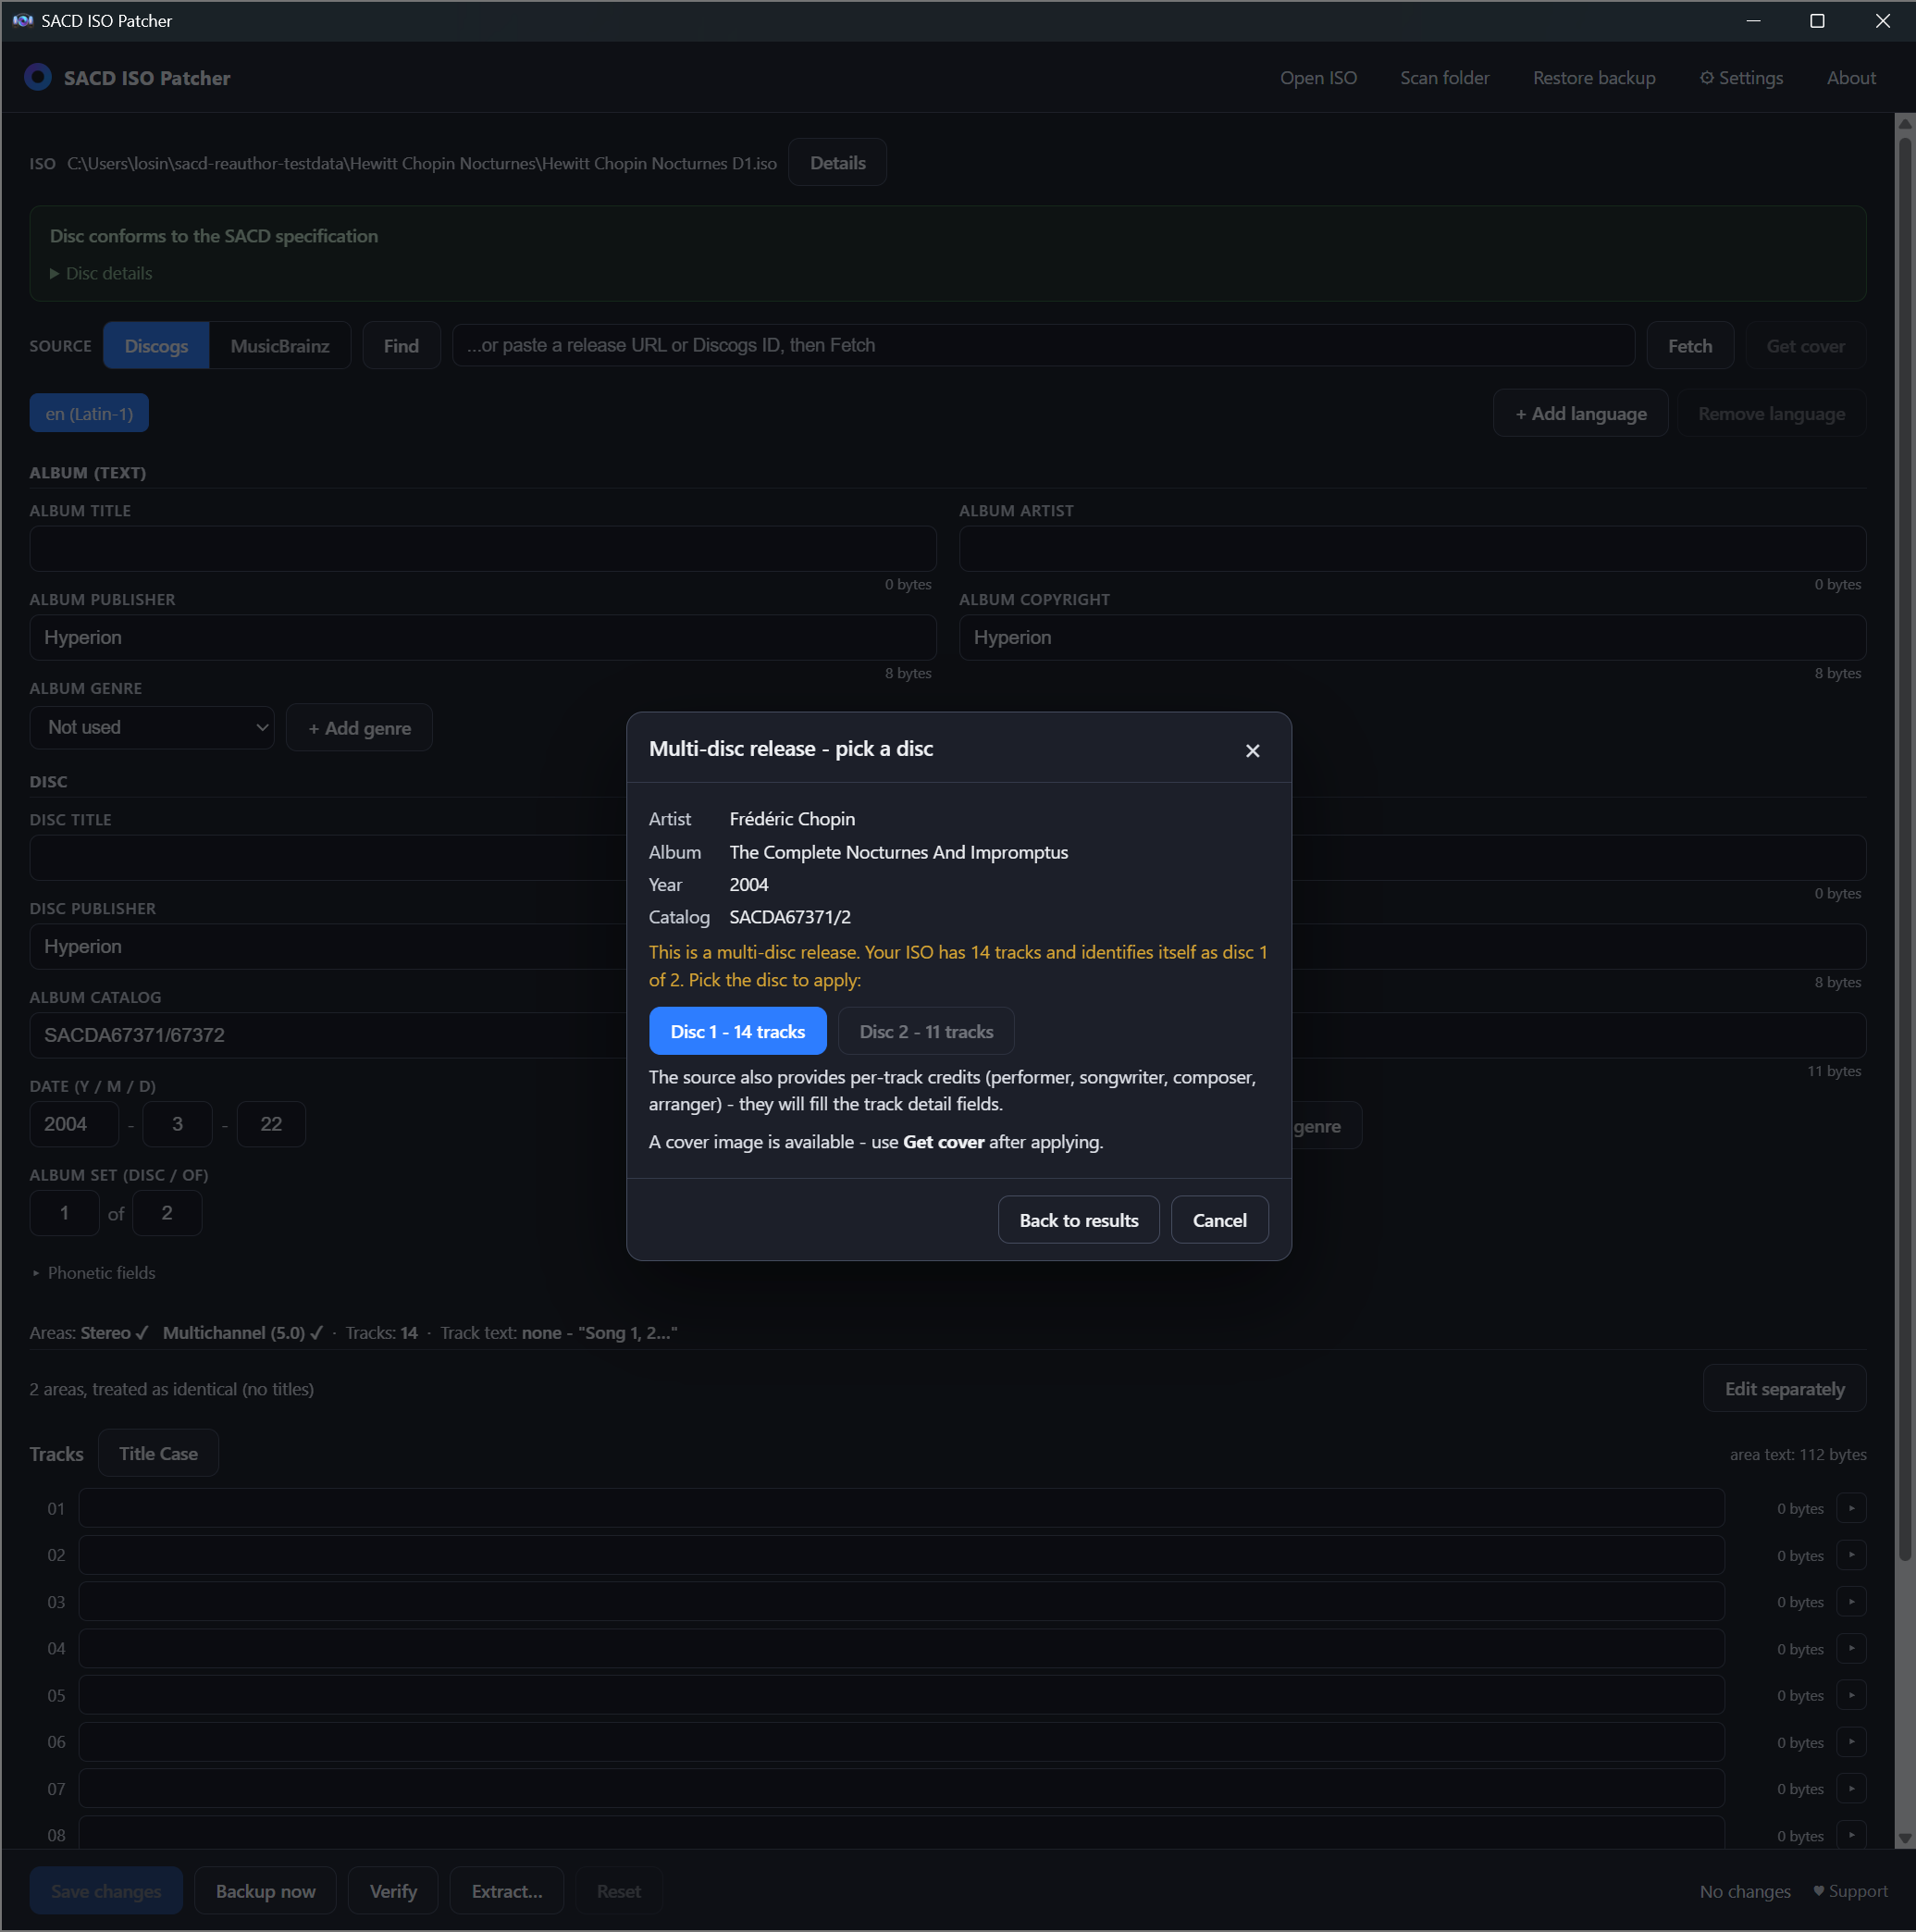Click the Find button
1916x1932 pixels.
401,345
